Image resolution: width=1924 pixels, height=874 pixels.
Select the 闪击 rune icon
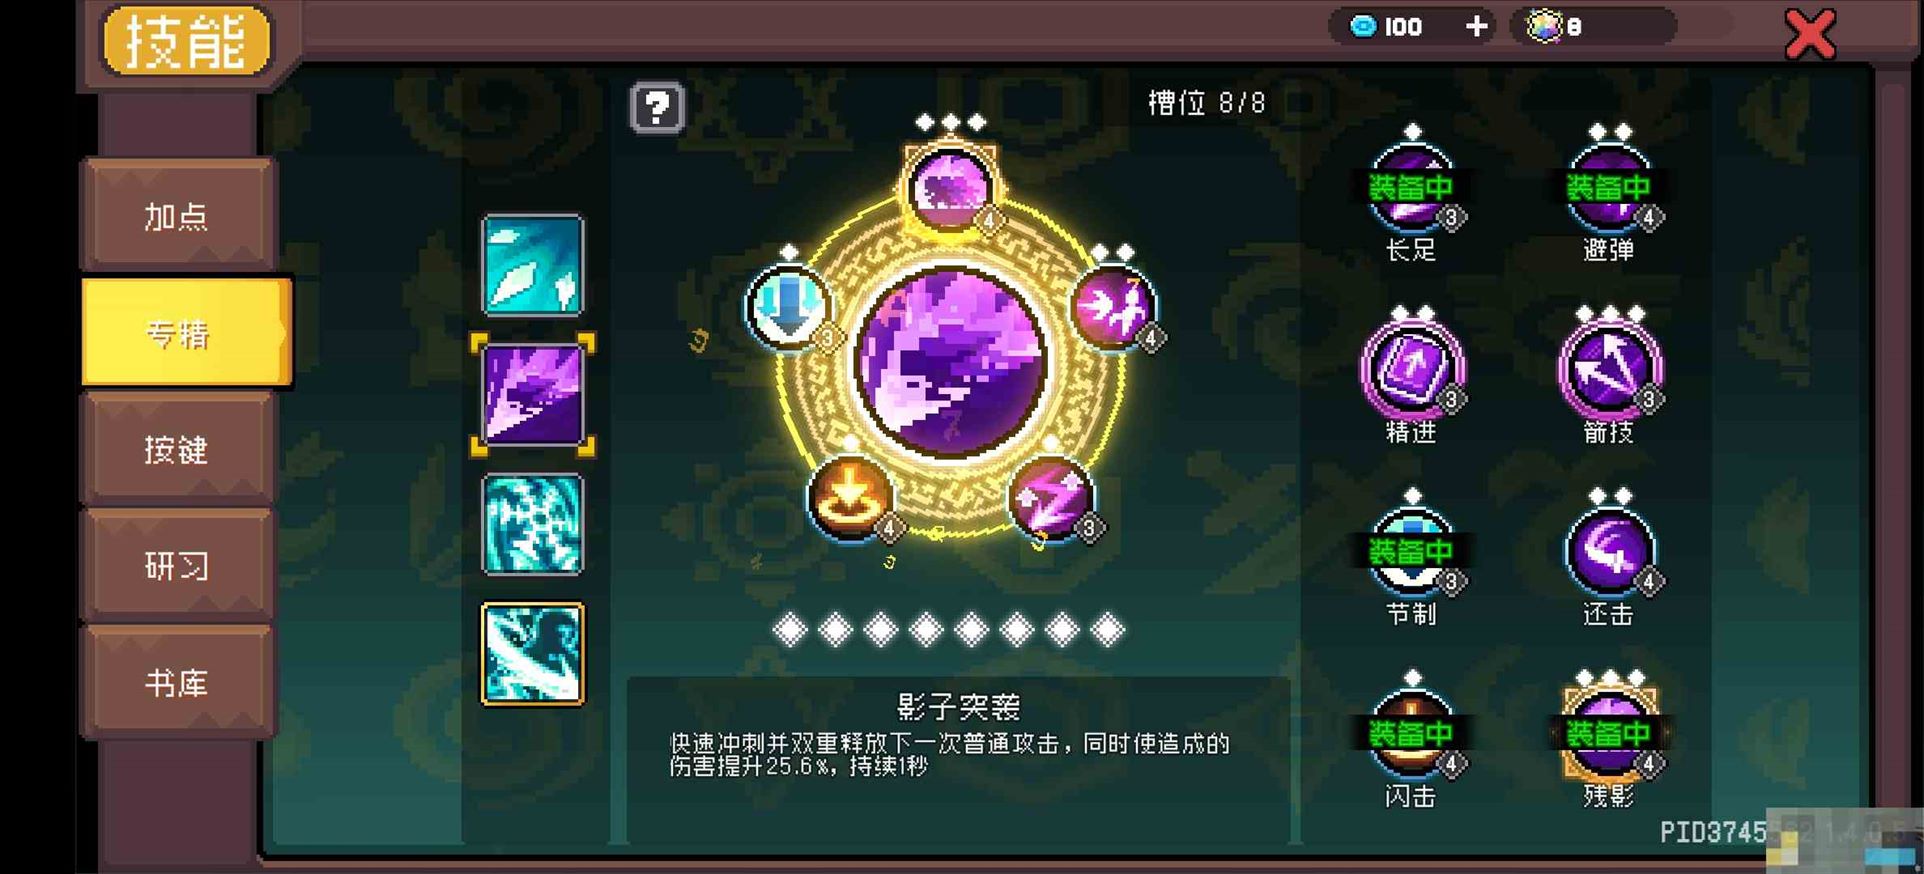point(1411,733)
